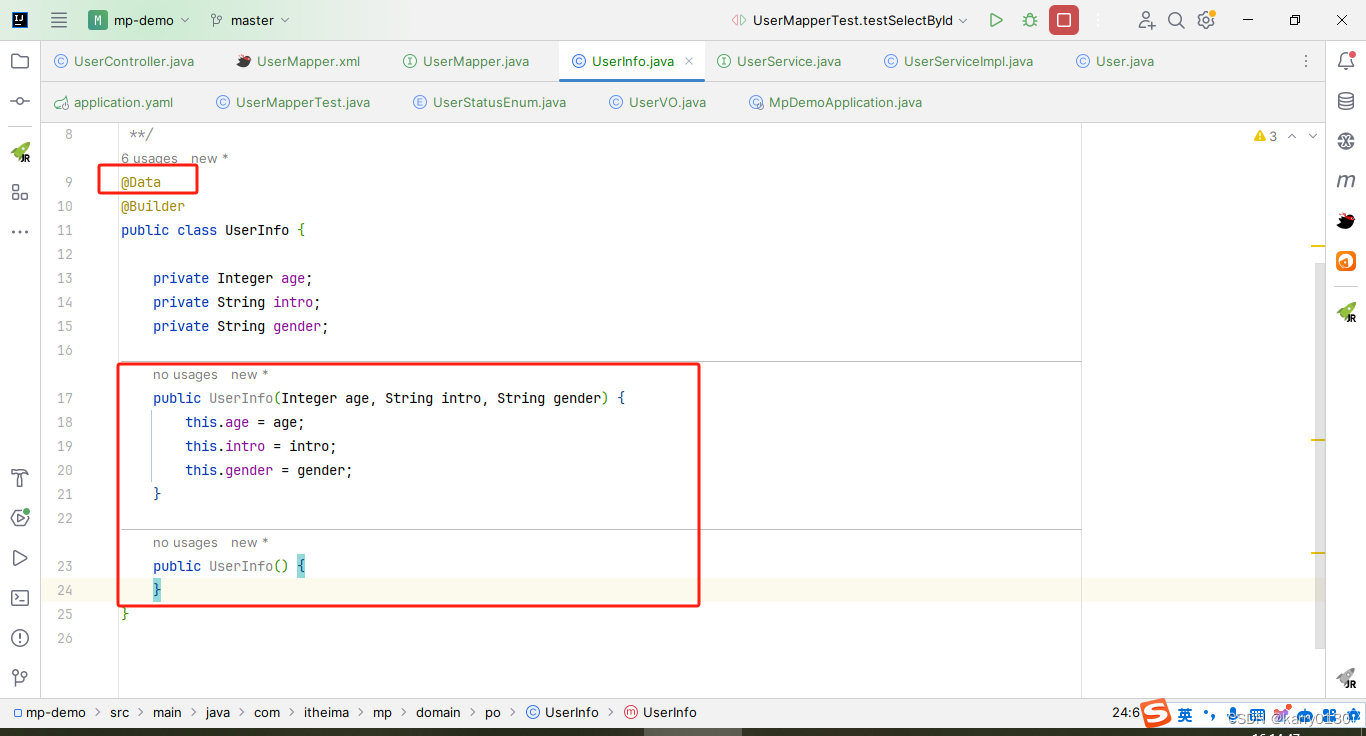1366x736 pixels.
Task: Click the editor vertical scrollbar
Action: coord(1319,455)
